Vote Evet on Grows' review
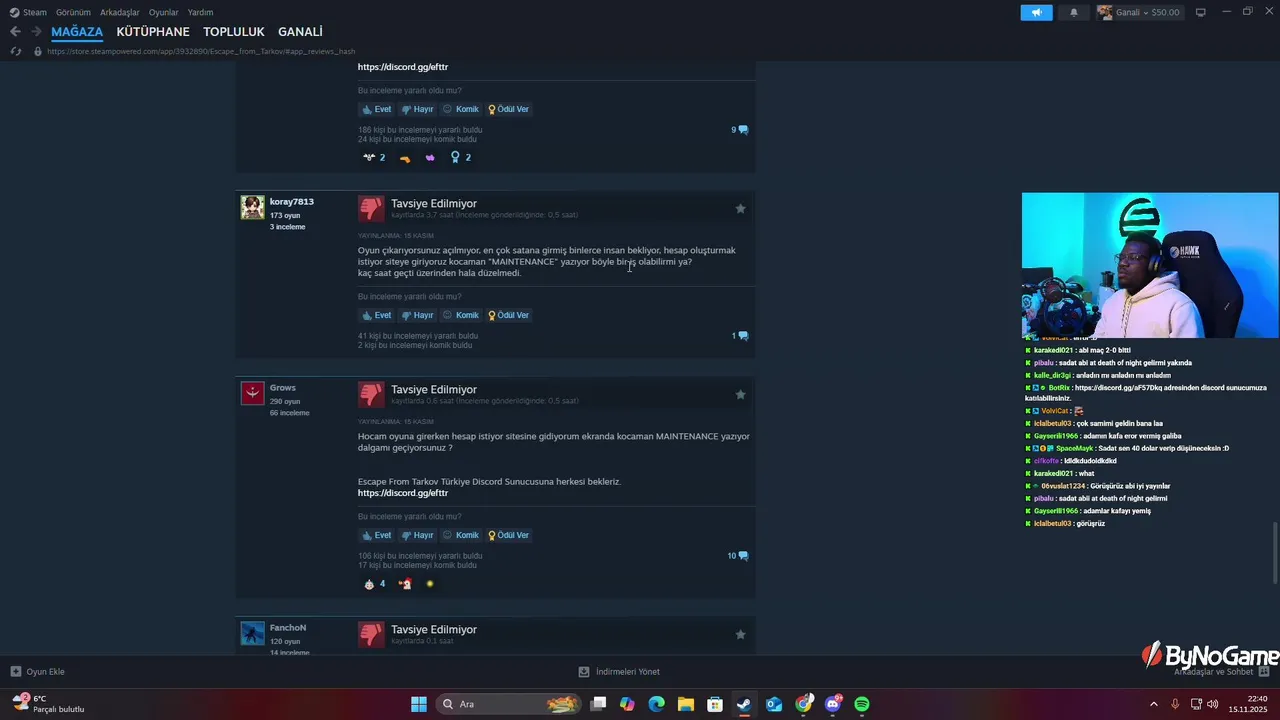 tap(376, 535)
